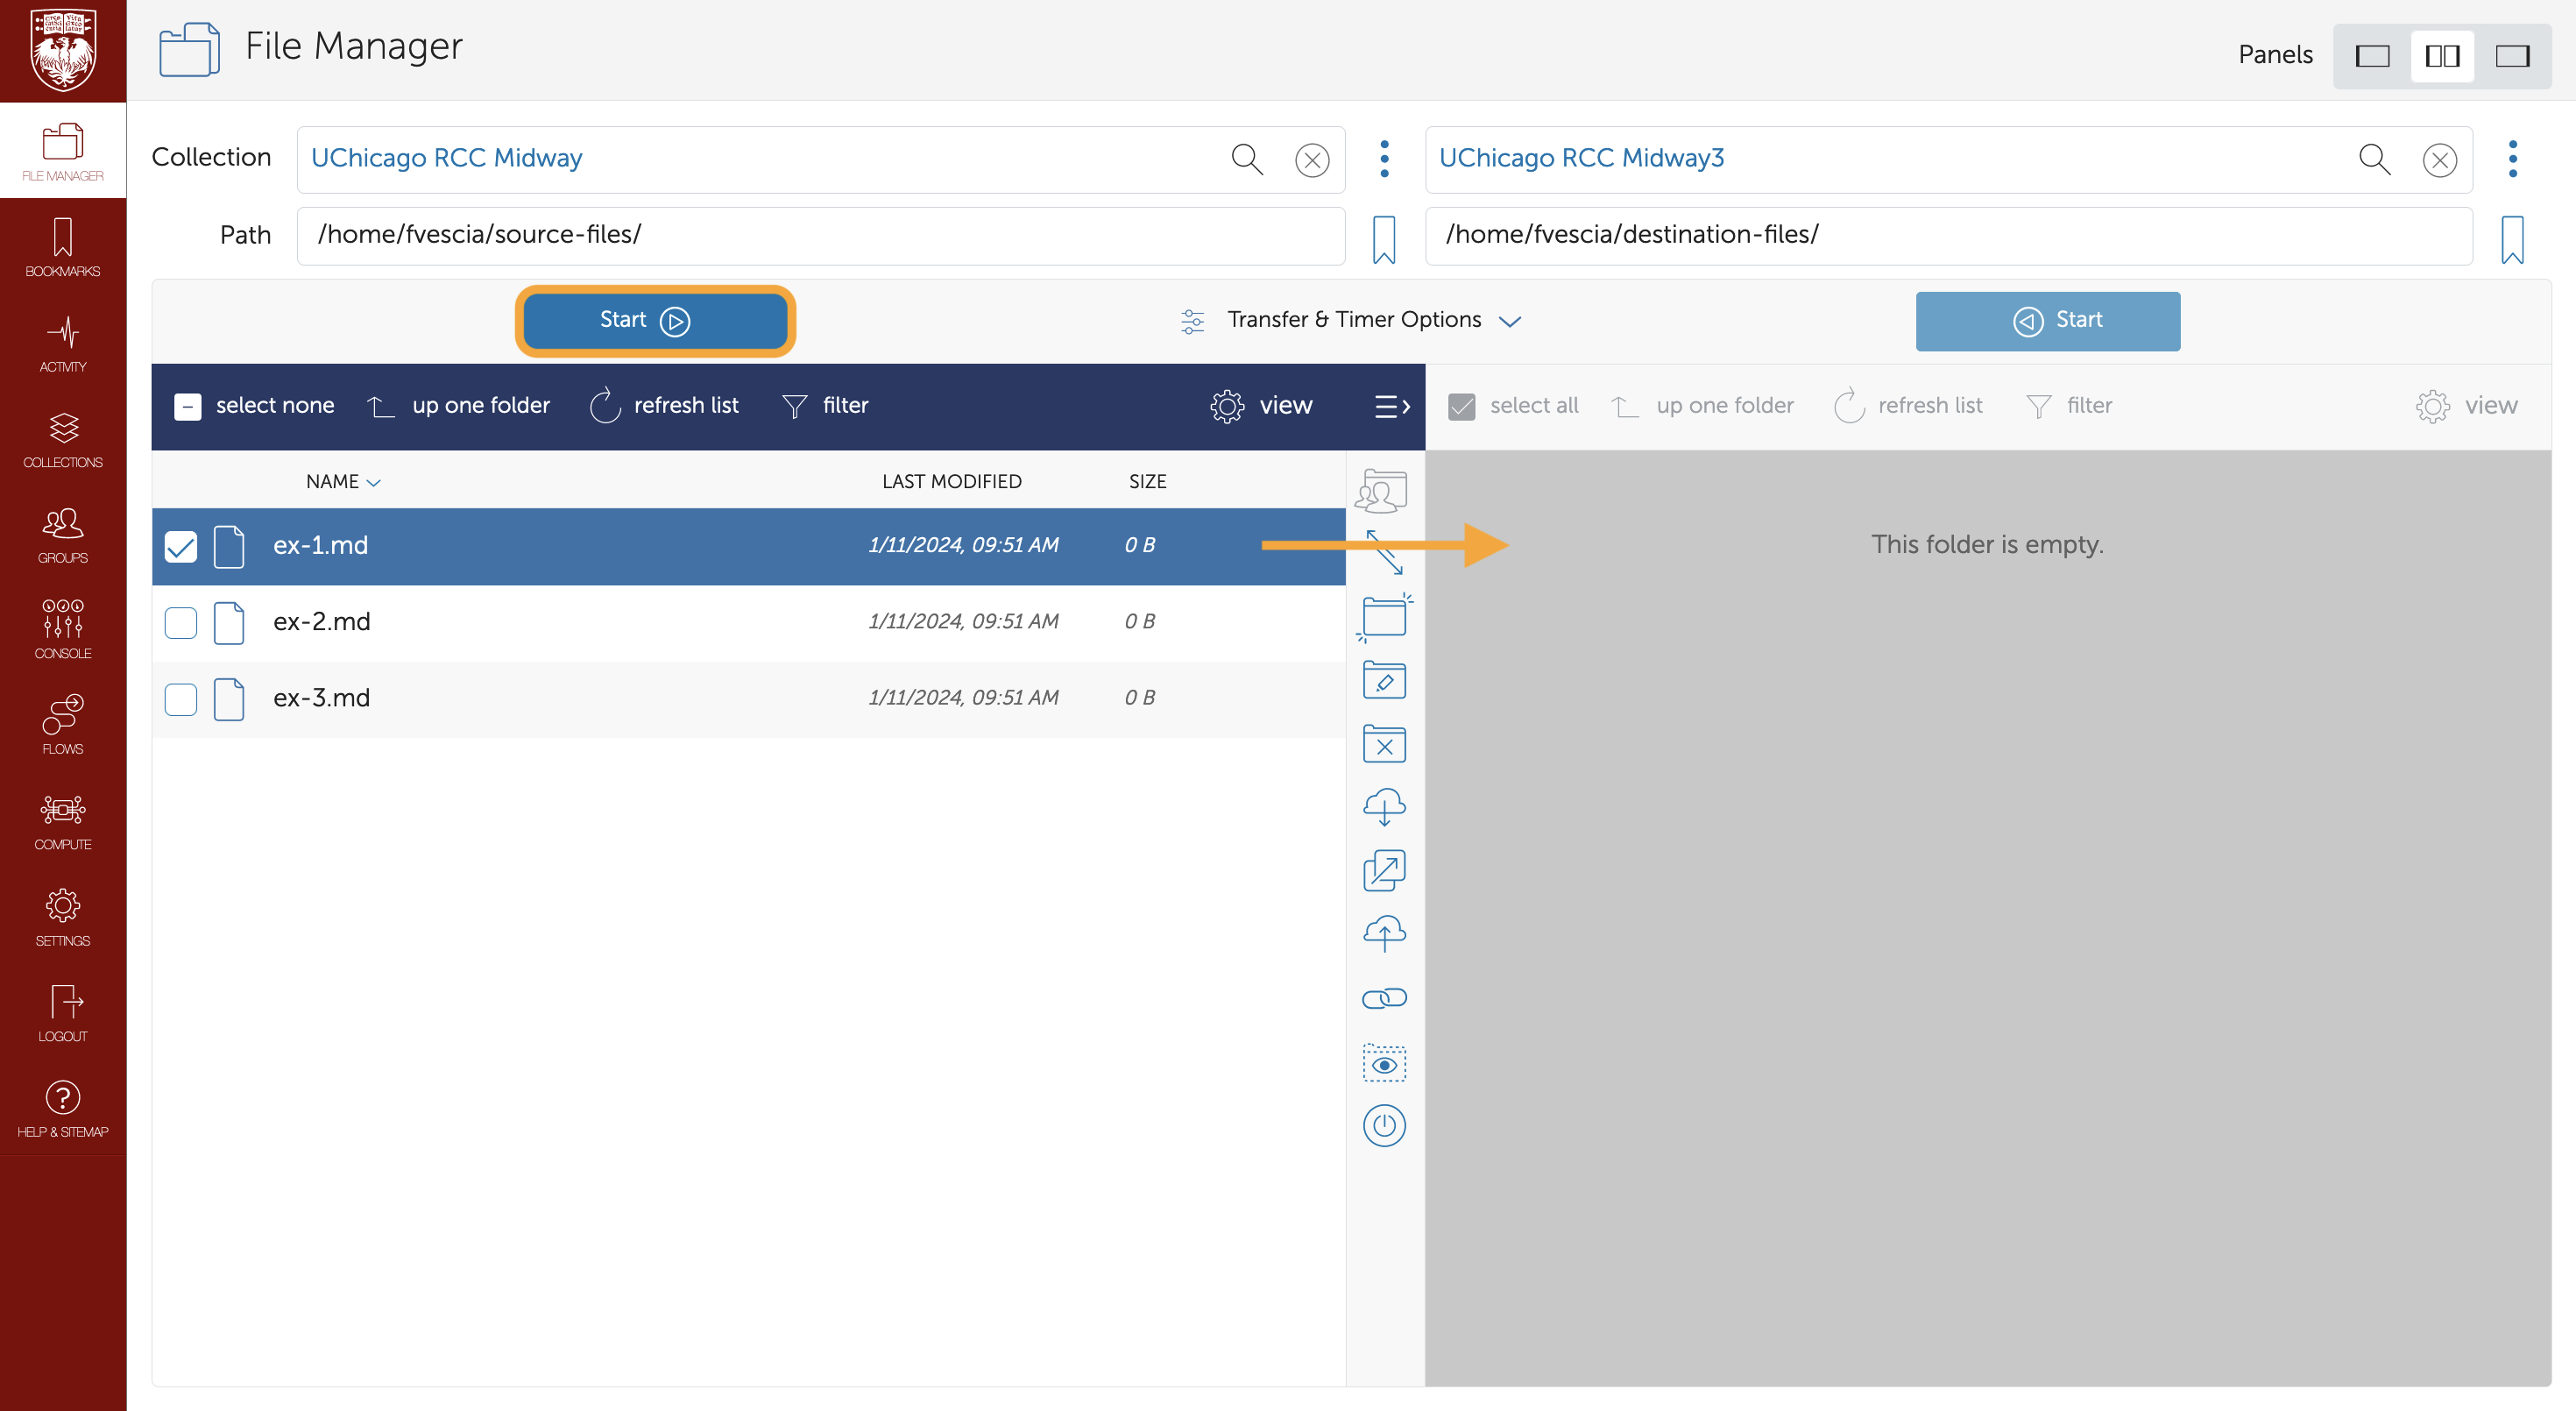Click Delete Selected icon

pos(1384,744)
